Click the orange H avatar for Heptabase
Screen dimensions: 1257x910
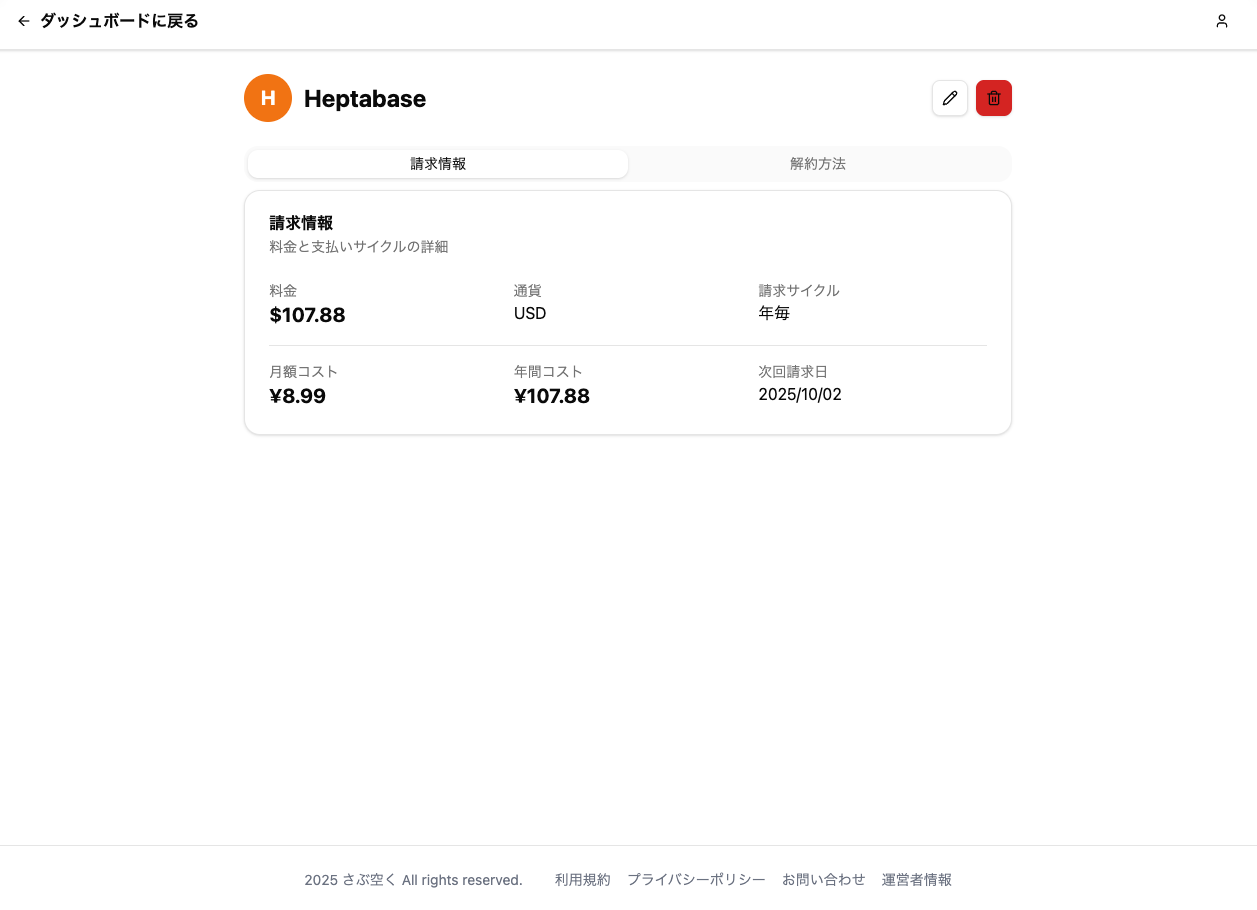(268, 98)
